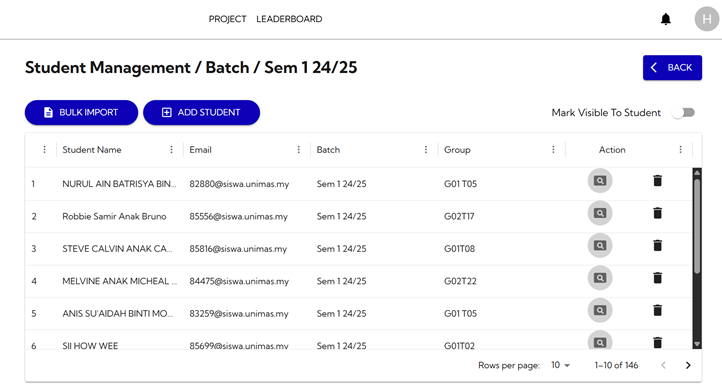
Task: Click group cell G01T02
Action: click(459, 345)
